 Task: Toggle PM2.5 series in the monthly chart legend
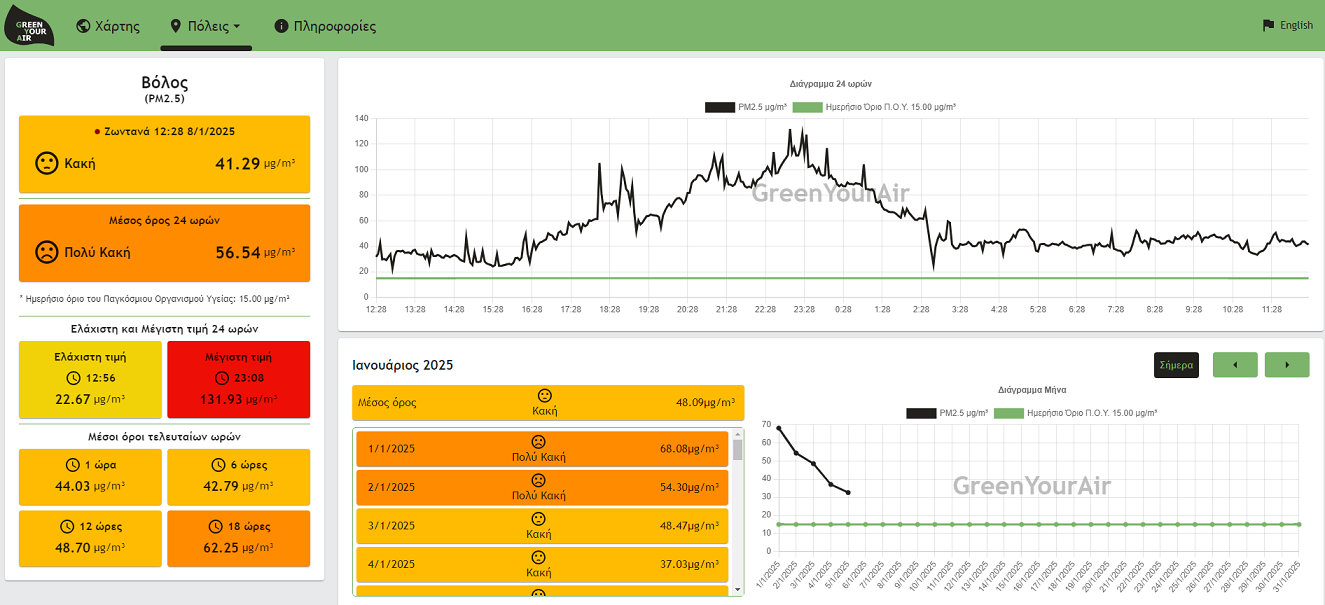(947, 413)
